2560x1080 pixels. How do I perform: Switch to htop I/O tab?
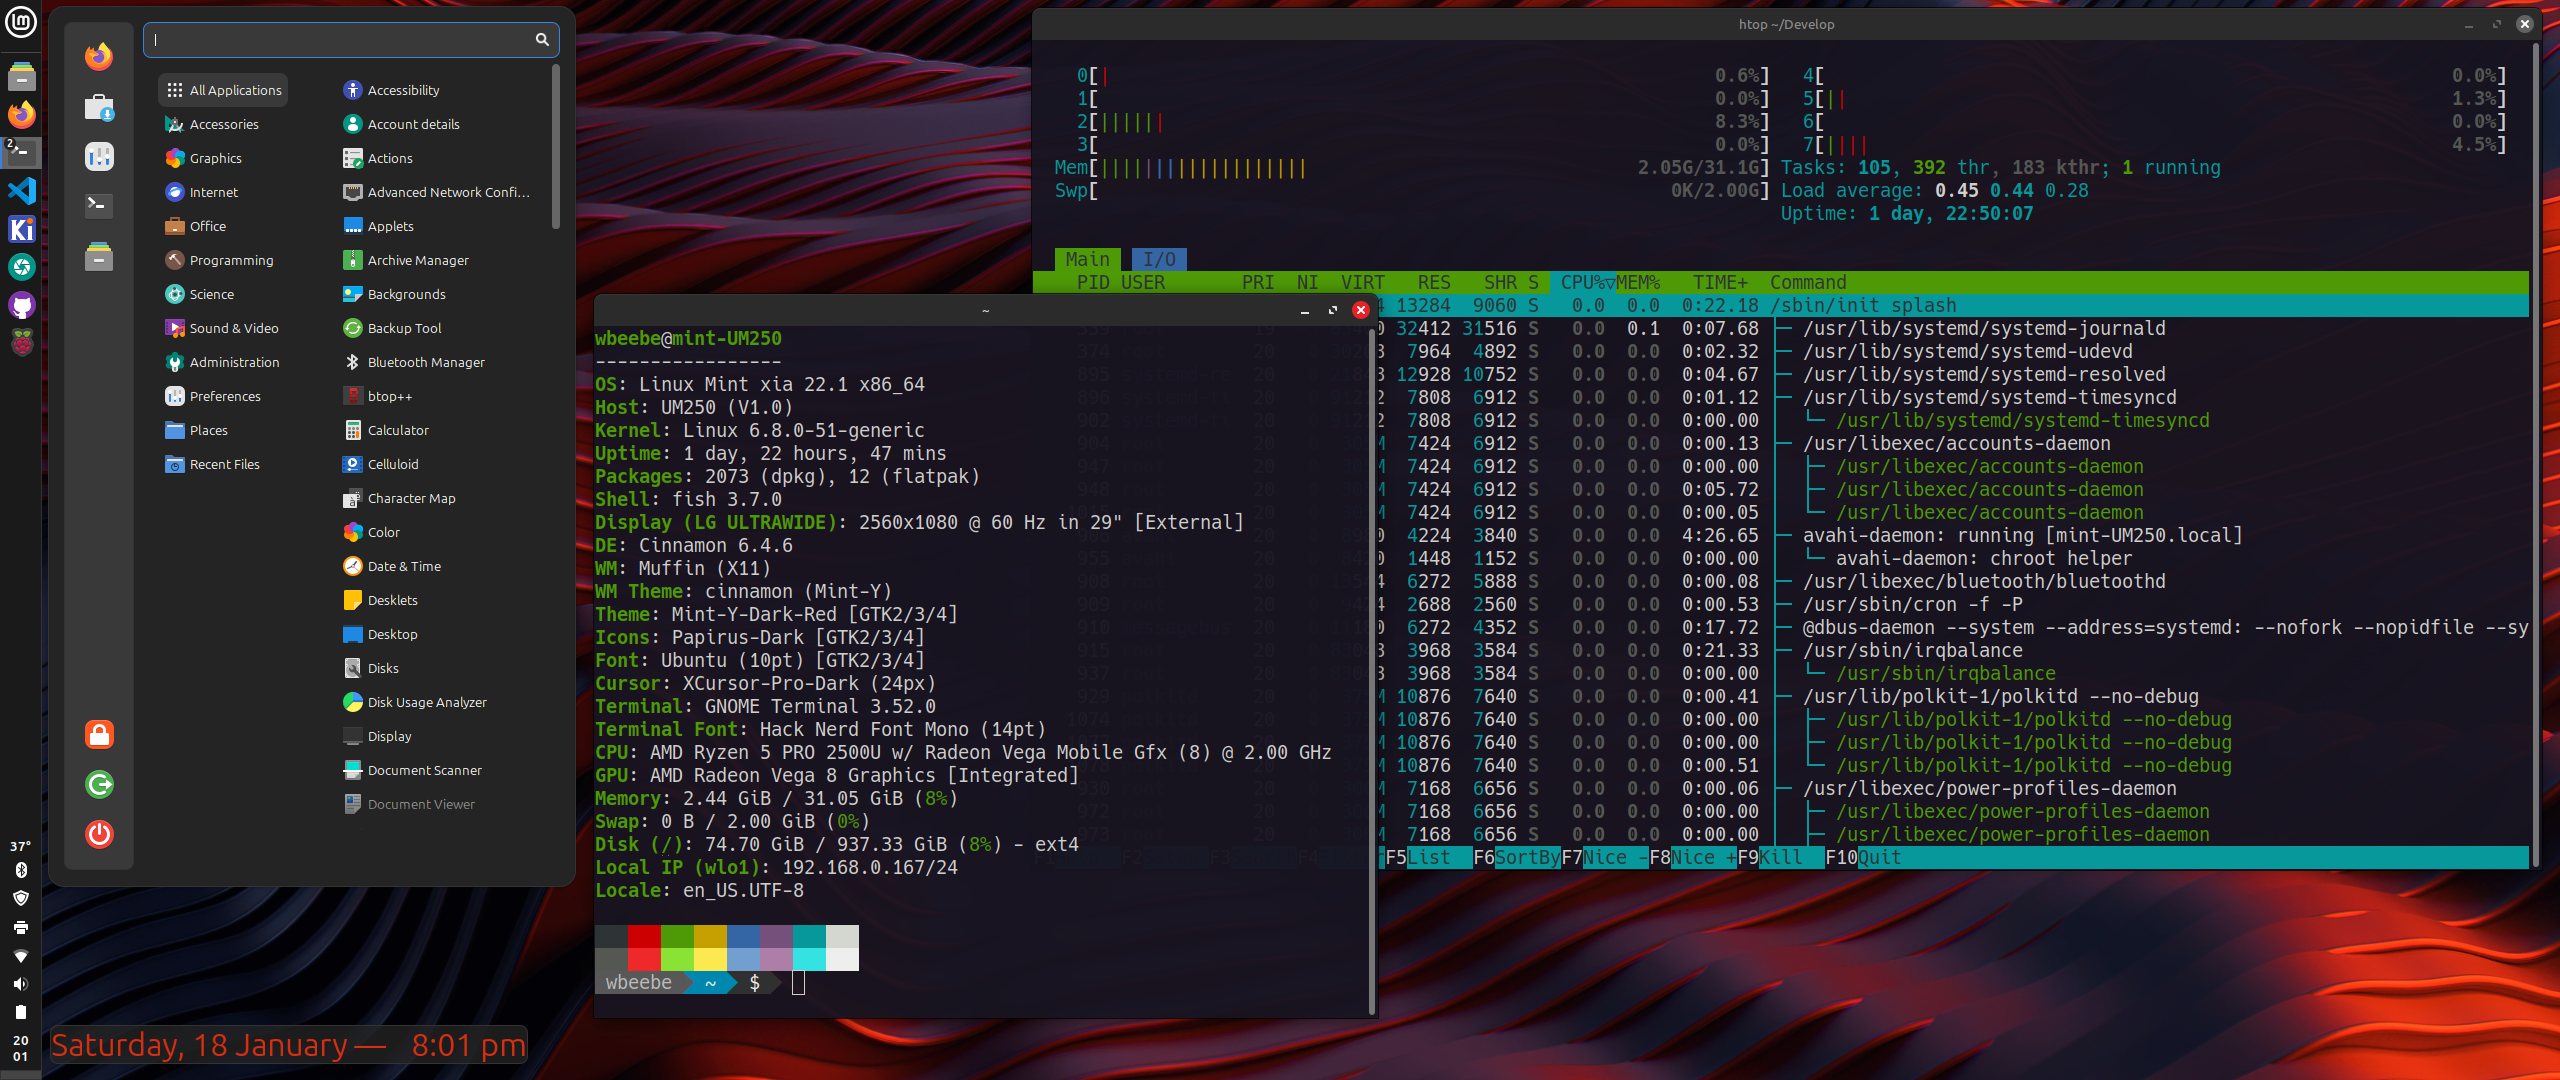tap(1160, 259)
